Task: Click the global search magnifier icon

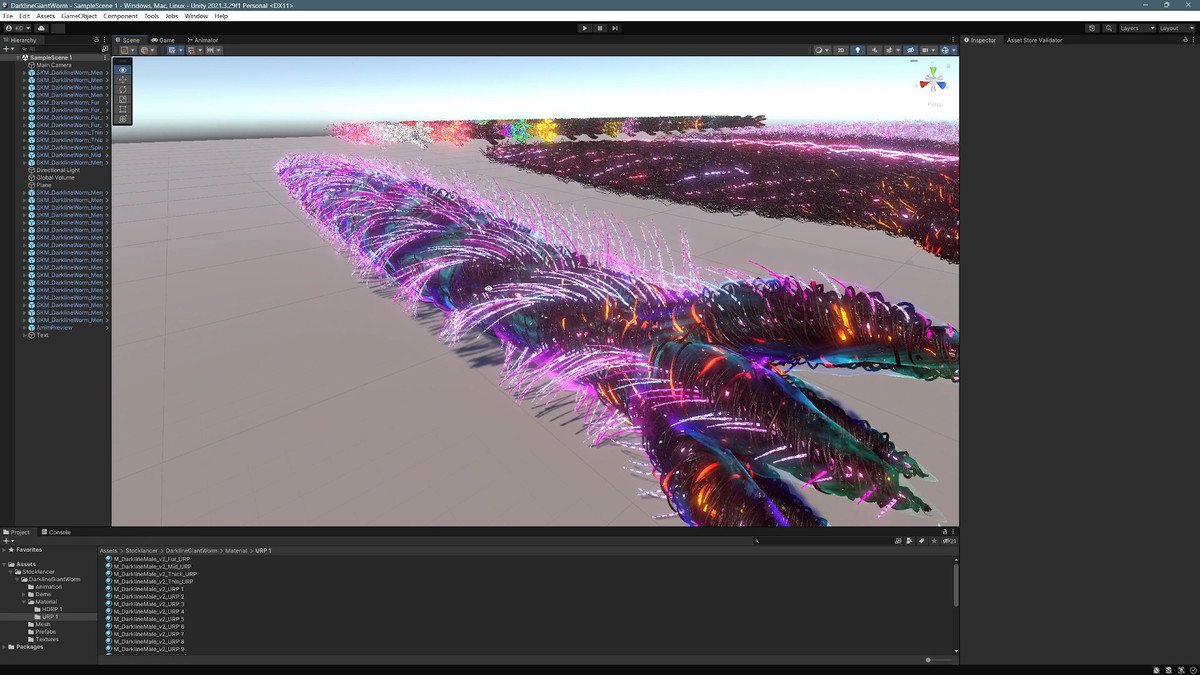Action: (1110, 28)
